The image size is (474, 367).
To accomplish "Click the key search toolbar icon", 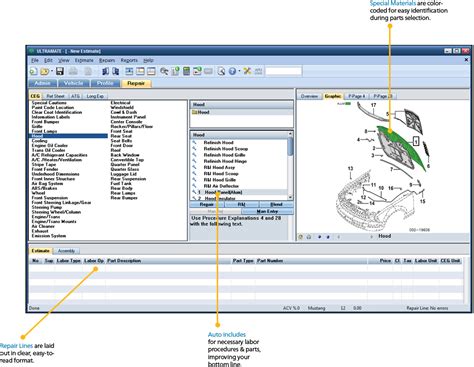I will coord(164,71).
